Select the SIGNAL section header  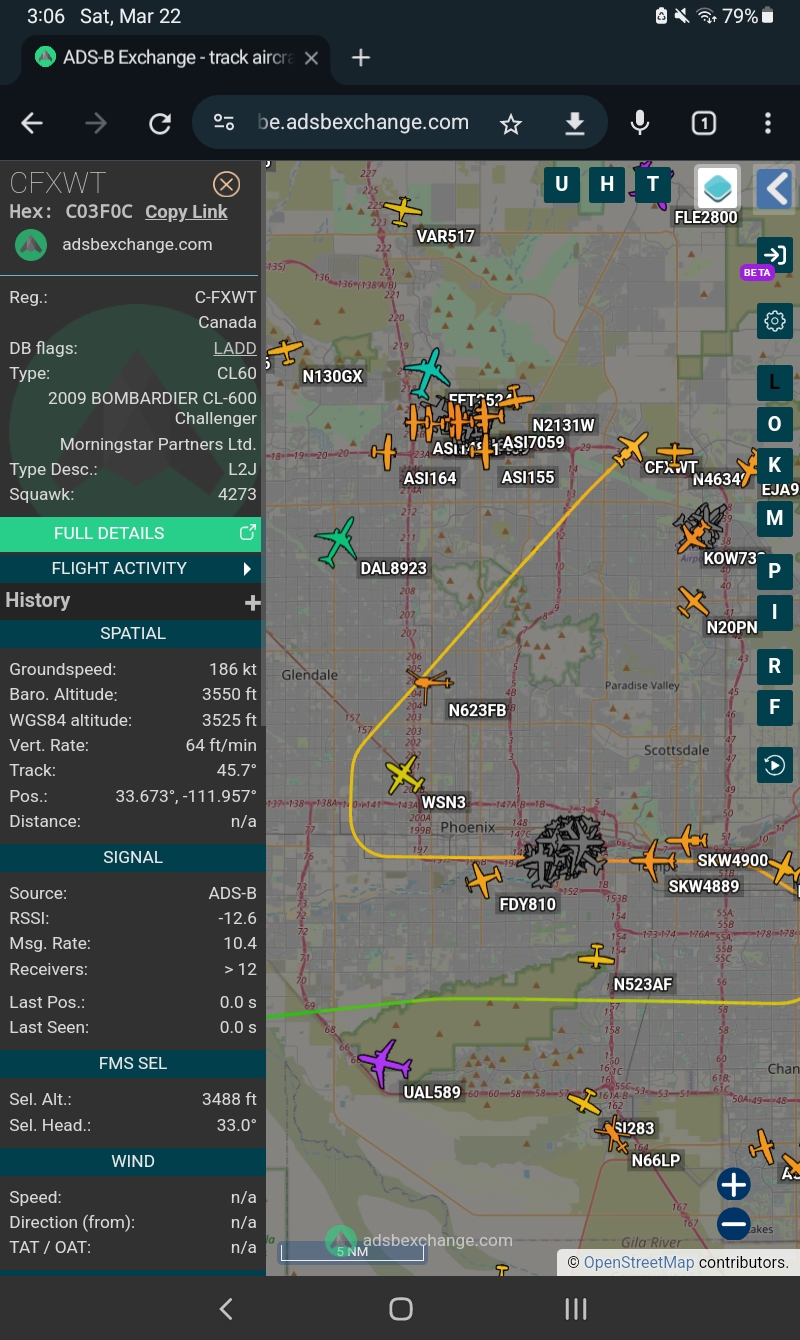coord(132,857)
